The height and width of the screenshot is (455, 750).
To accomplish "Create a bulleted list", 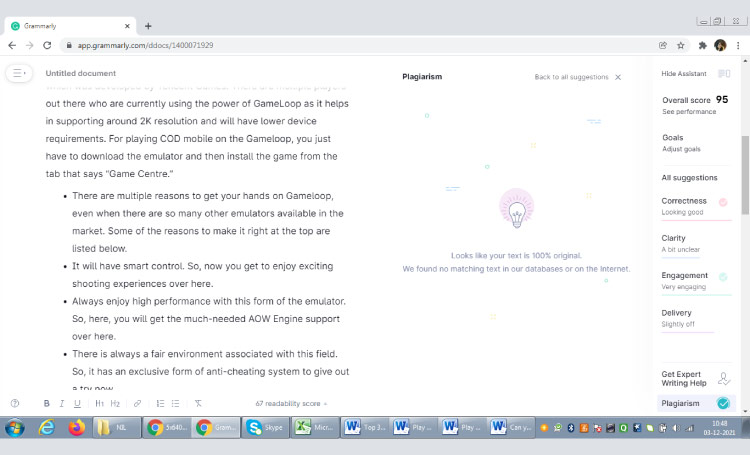I will (176, 403).
